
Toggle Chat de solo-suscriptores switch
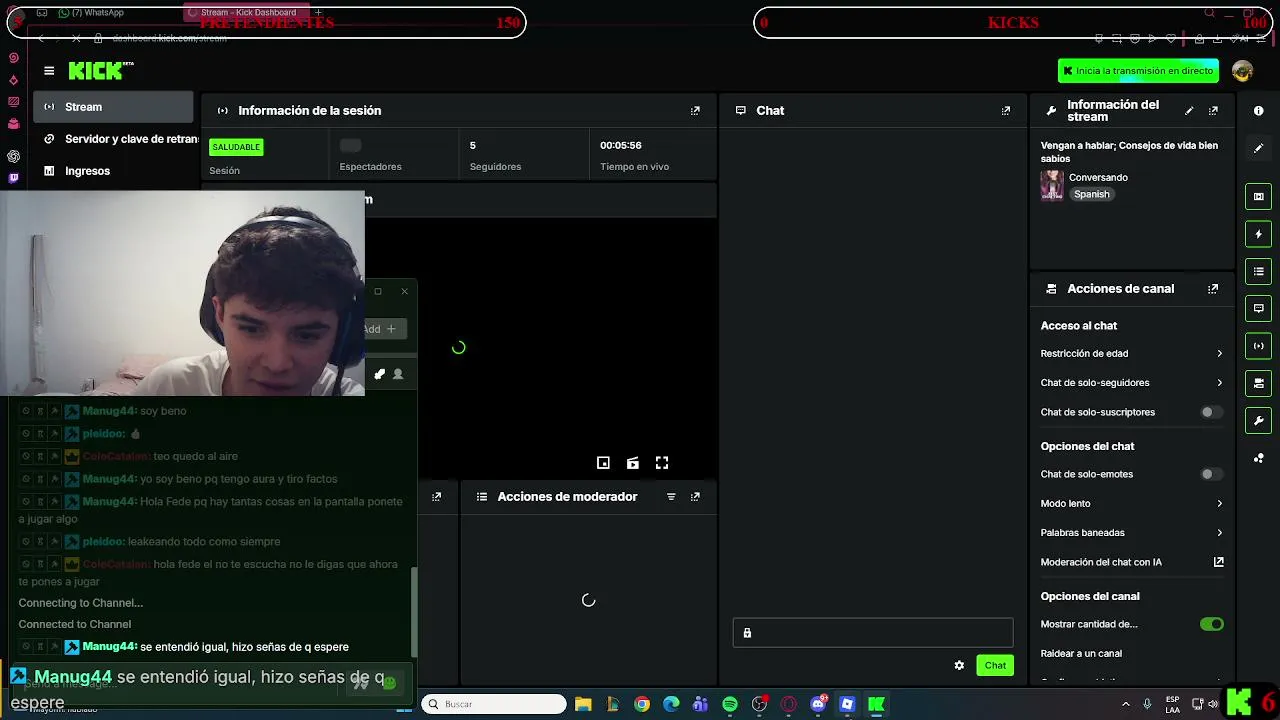[1212, 412]
